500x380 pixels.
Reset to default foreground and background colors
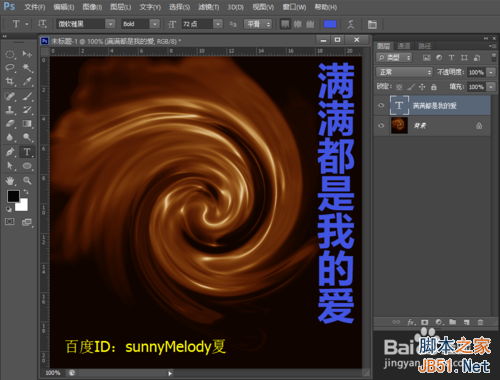[9, 209]
